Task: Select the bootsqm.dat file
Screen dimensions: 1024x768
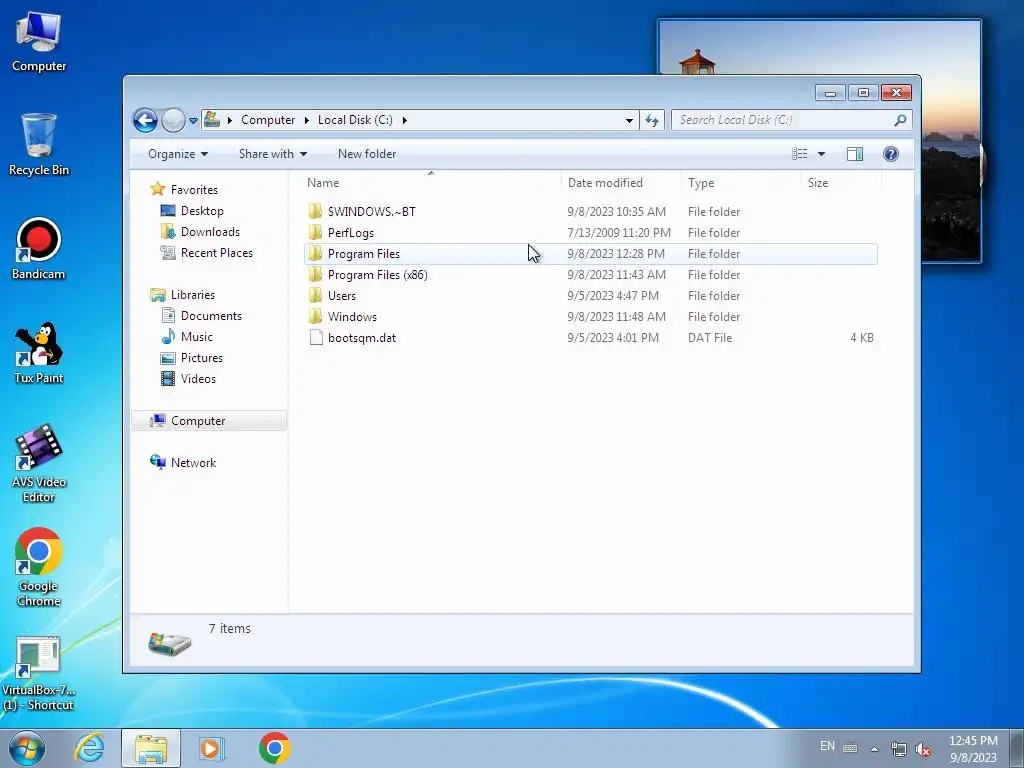Action: [590, 338]
